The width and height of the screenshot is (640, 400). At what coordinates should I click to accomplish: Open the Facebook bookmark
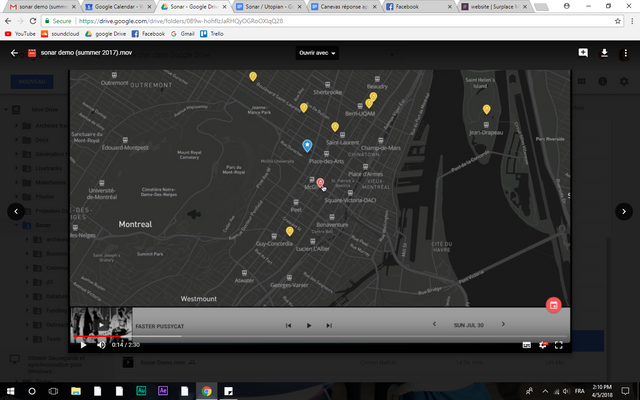[149, 34]
